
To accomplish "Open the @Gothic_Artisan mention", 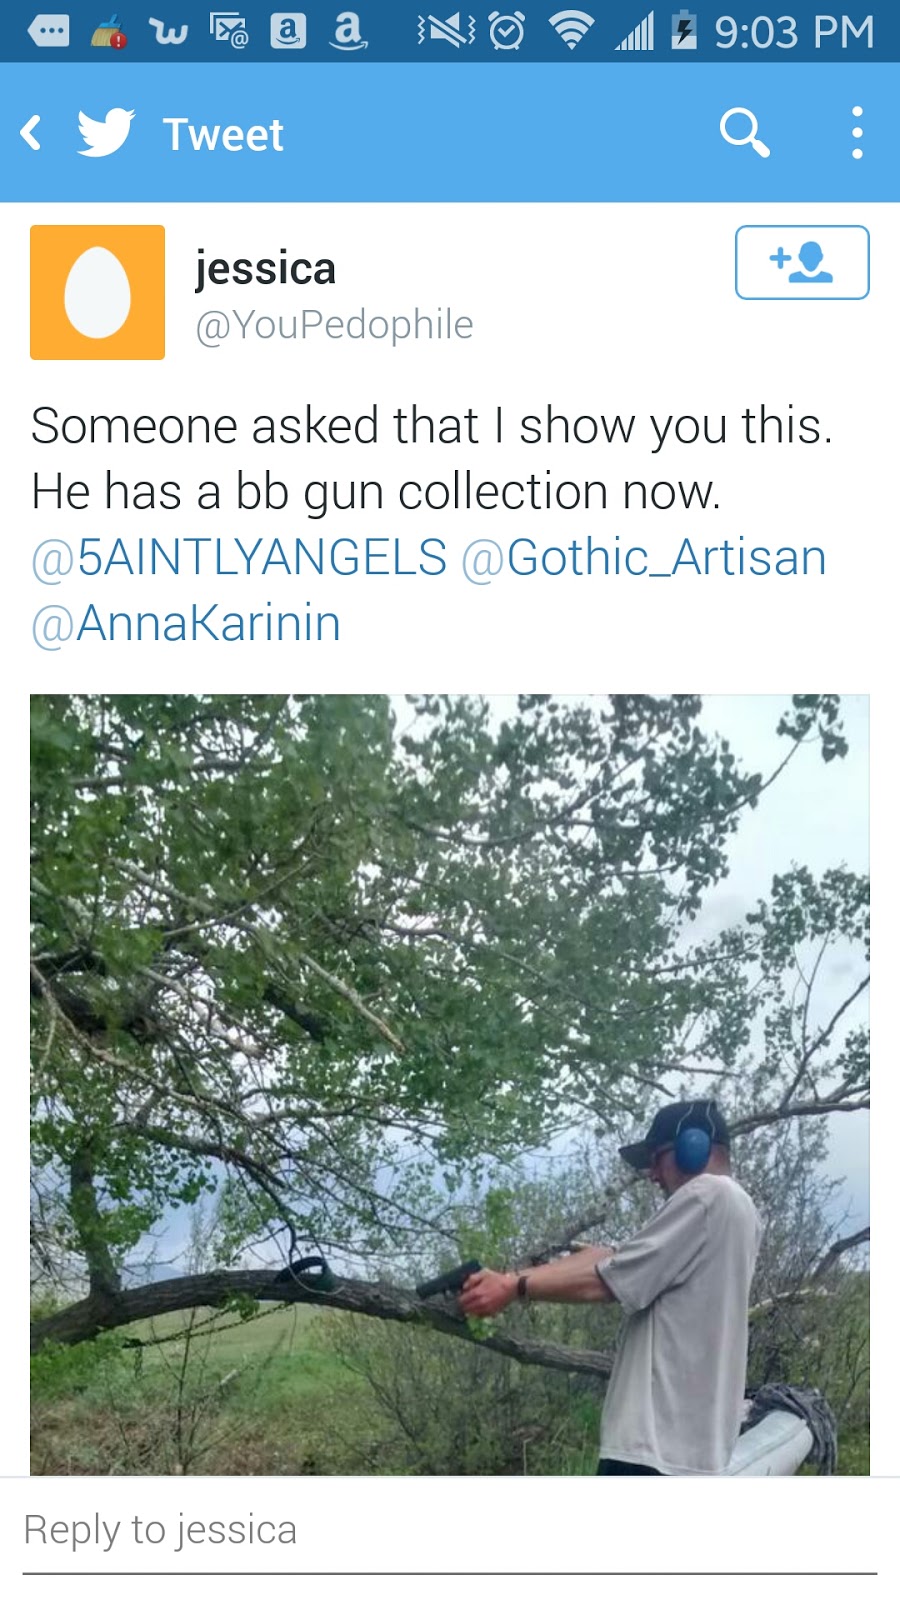I will pyautogui.click(x=644, y=557).
